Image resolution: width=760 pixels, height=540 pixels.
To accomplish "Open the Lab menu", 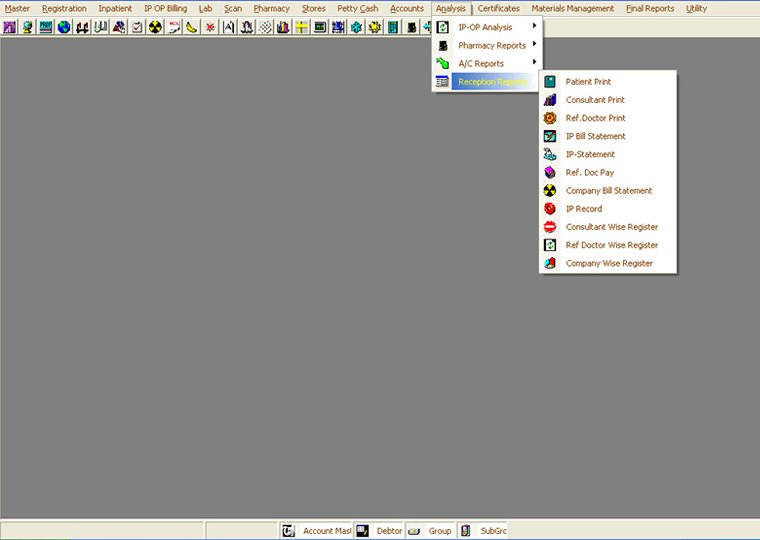I will point(206,8).
